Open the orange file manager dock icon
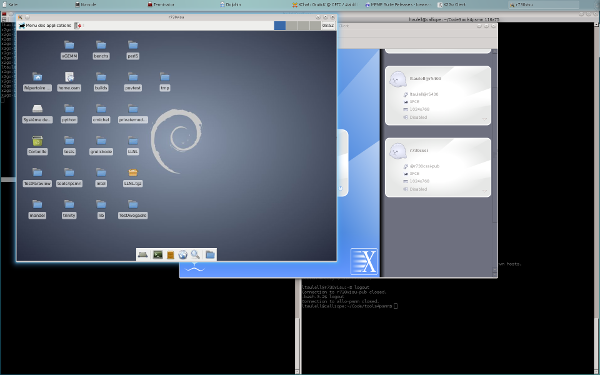The width and height of the screenshot is (600, 375). point(171,255)
